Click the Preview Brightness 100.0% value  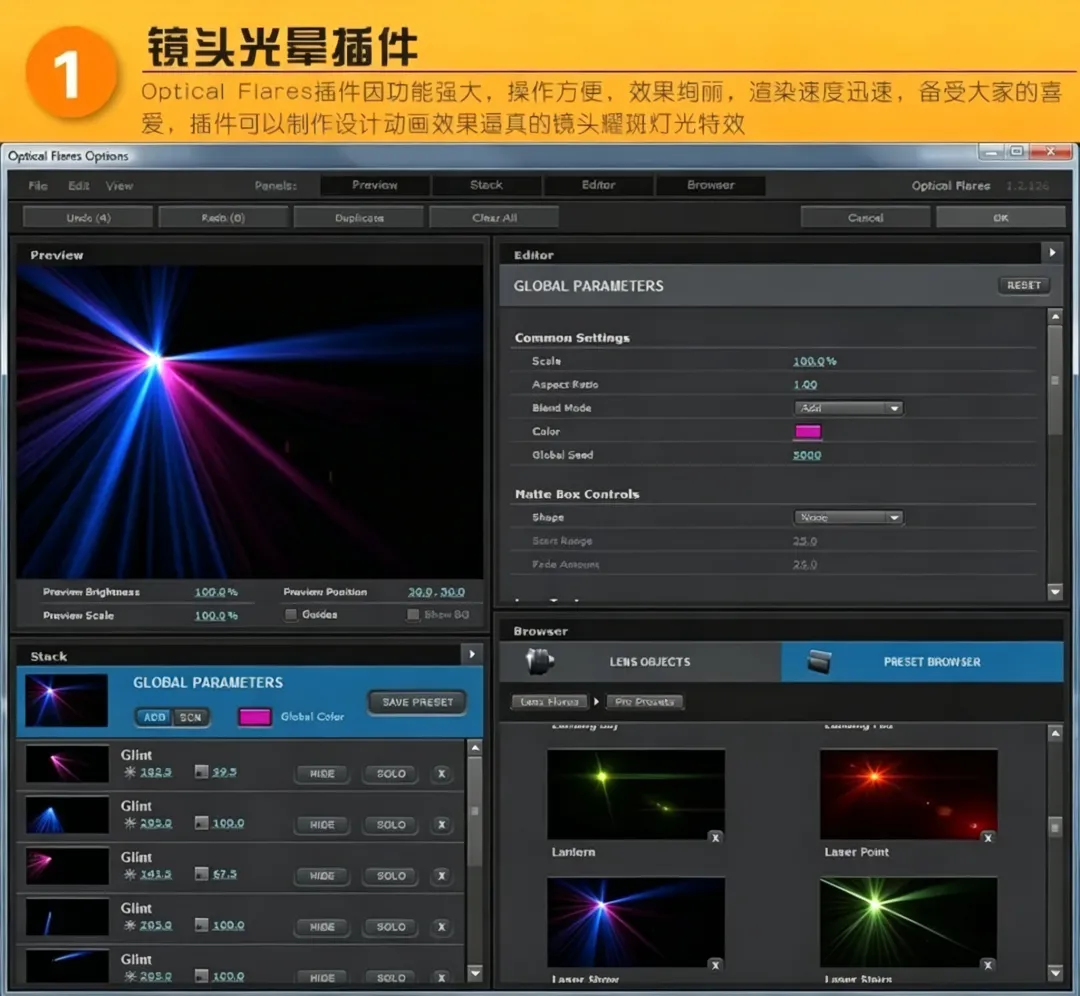tap(216, 592)
